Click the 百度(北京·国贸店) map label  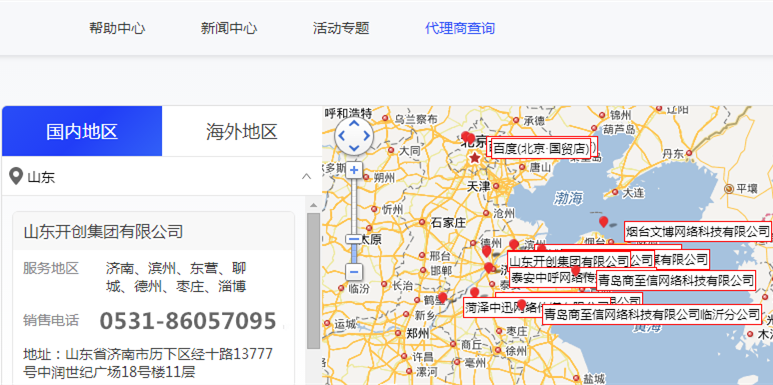[541, 148]
